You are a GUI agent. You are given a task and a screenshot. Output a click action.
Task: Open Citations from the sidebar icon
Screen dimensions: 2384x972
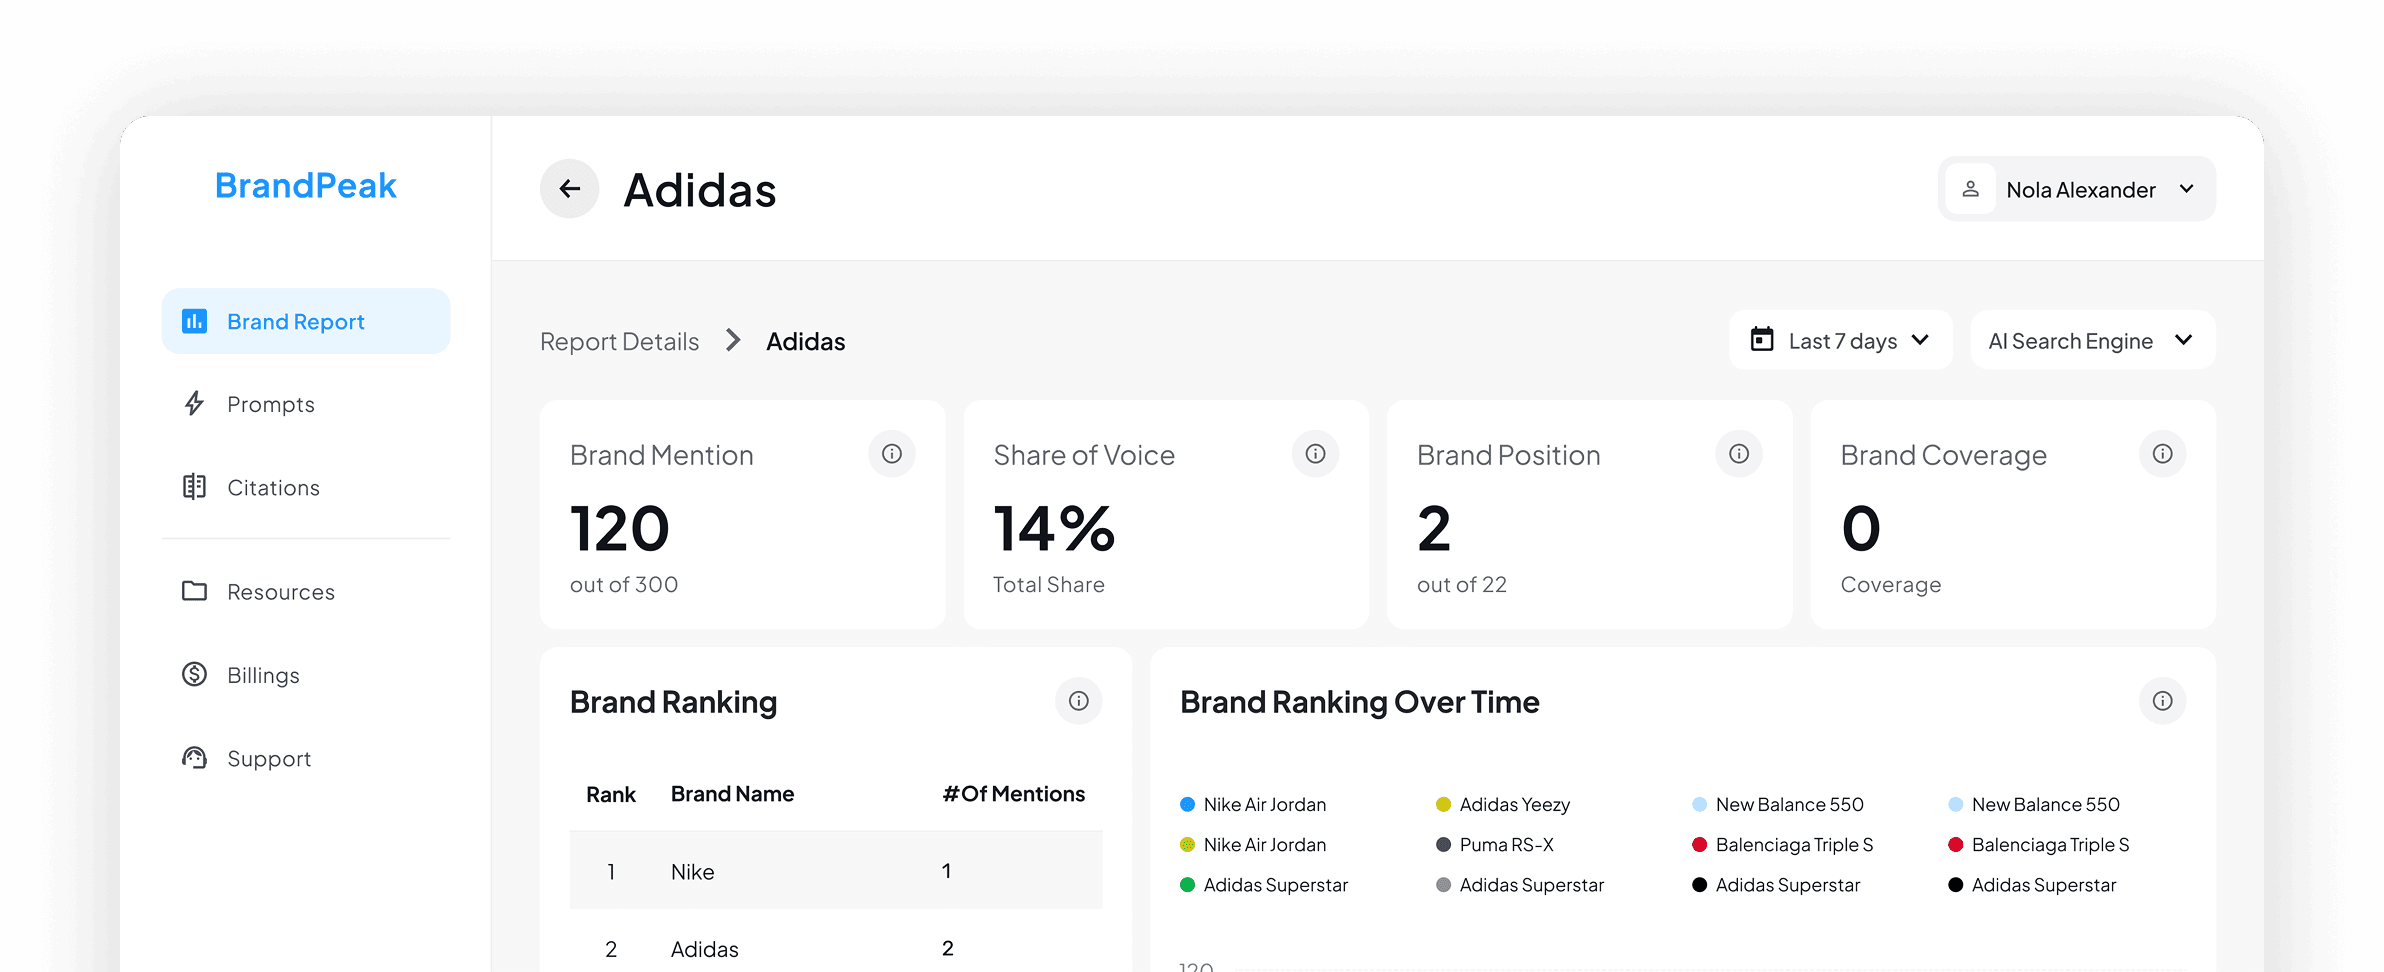tap(194, 487)
